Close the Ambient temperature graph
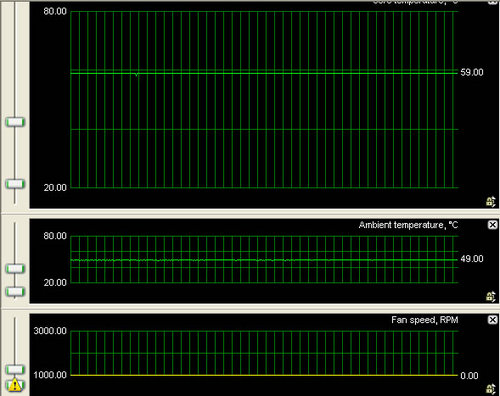 tap(492, 225)
